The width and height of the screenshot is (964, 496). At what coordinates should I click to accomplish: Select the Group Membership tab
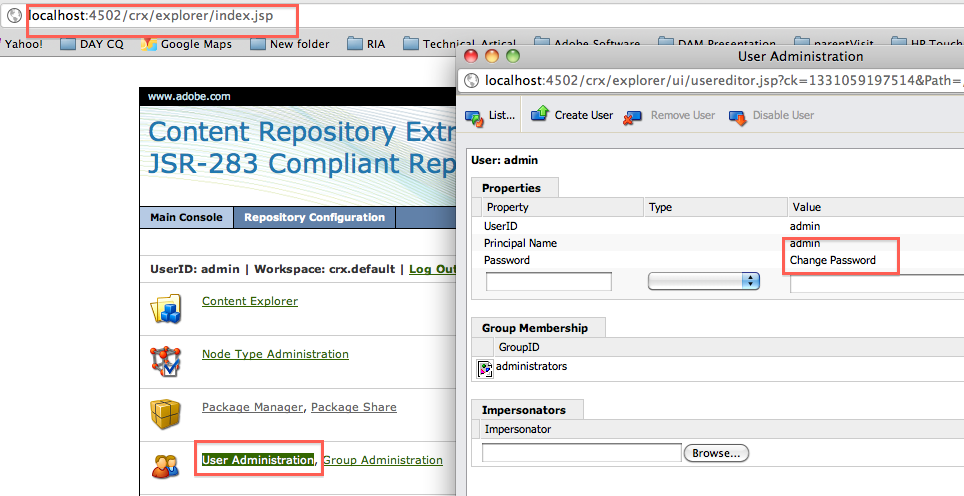[x=539, y=328]
